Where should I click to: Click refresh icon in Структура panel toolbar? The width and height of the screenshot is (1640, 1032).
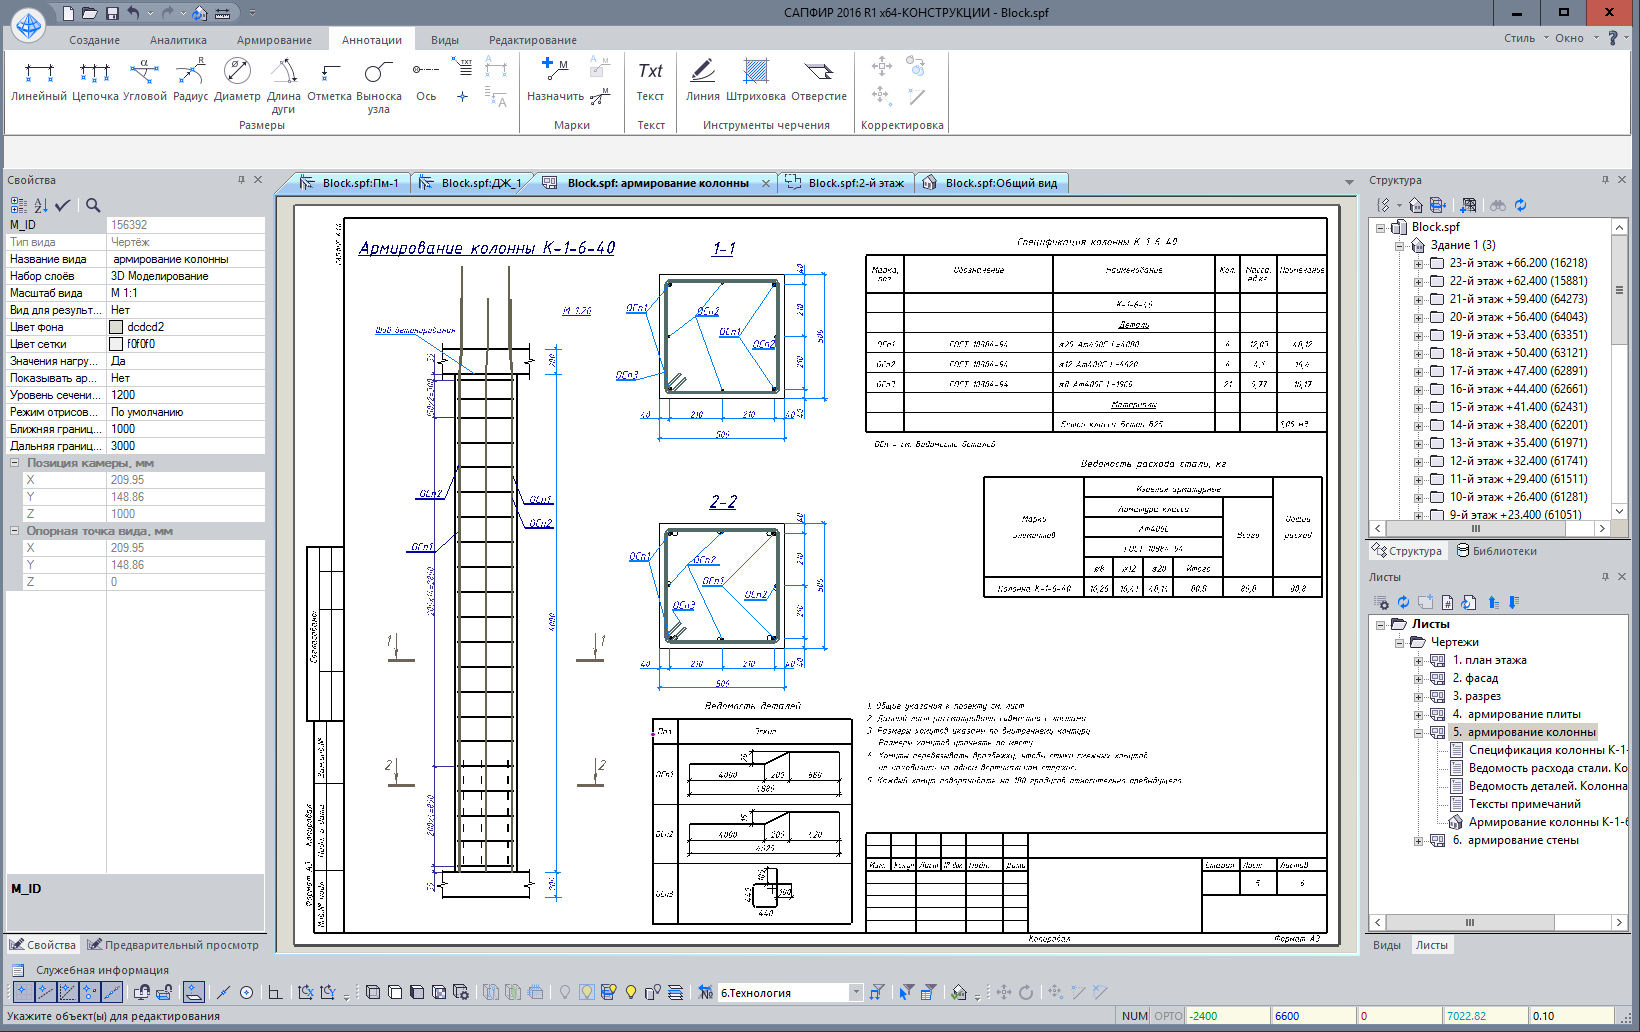coord(1520,205)
